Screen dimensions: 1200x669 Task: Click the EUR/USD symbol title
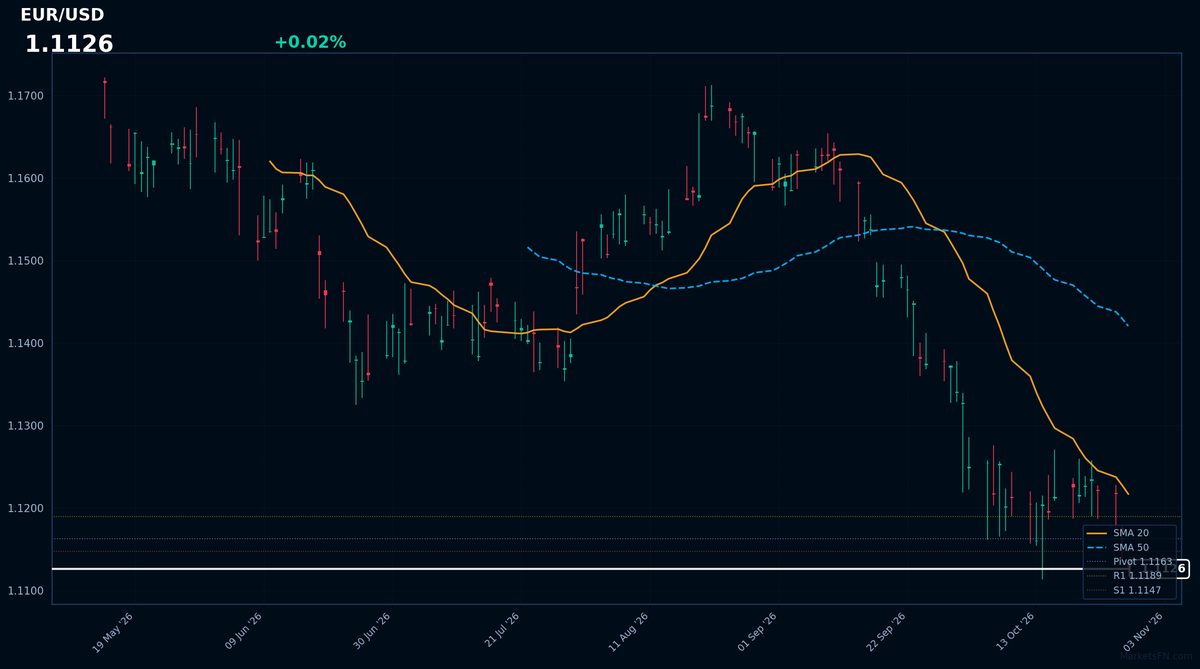(x=62, y=15)
